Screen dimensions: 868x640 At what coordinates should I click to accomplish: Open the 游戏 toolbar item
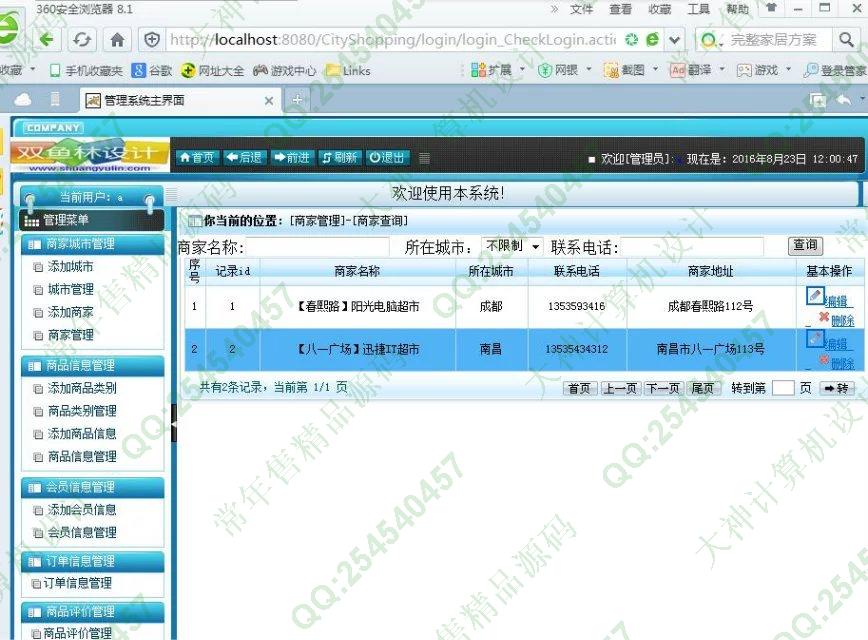pos(757,70)
